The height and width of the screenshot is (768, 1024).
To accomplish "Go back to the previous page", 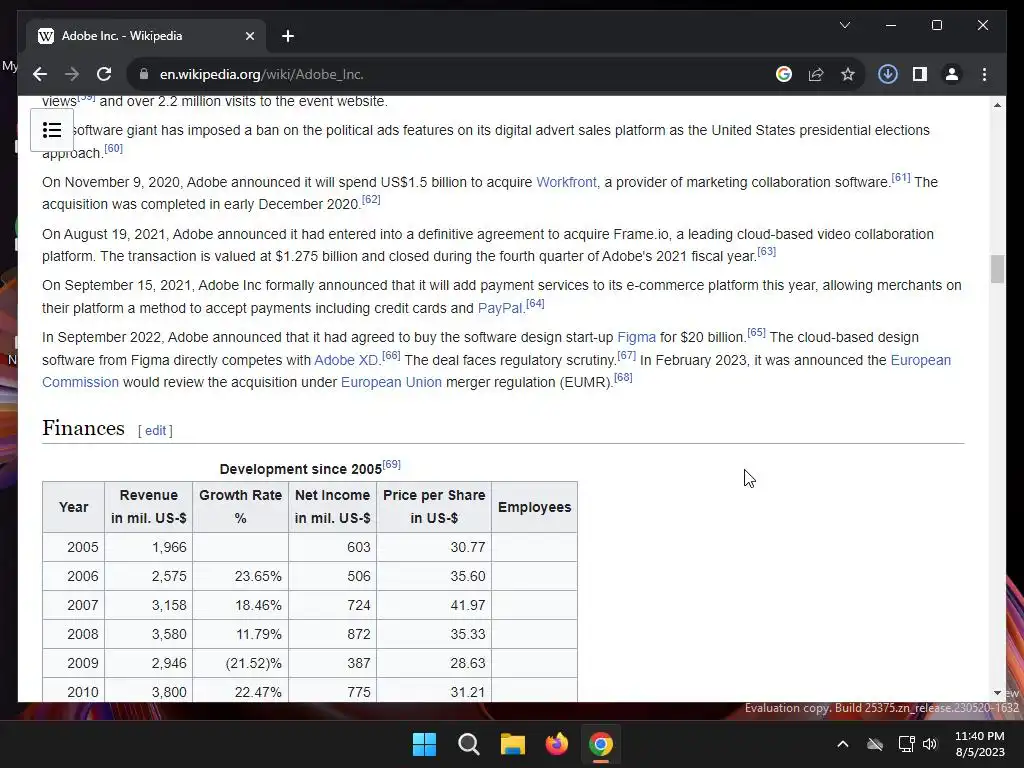I will click(x=40, y=74).
